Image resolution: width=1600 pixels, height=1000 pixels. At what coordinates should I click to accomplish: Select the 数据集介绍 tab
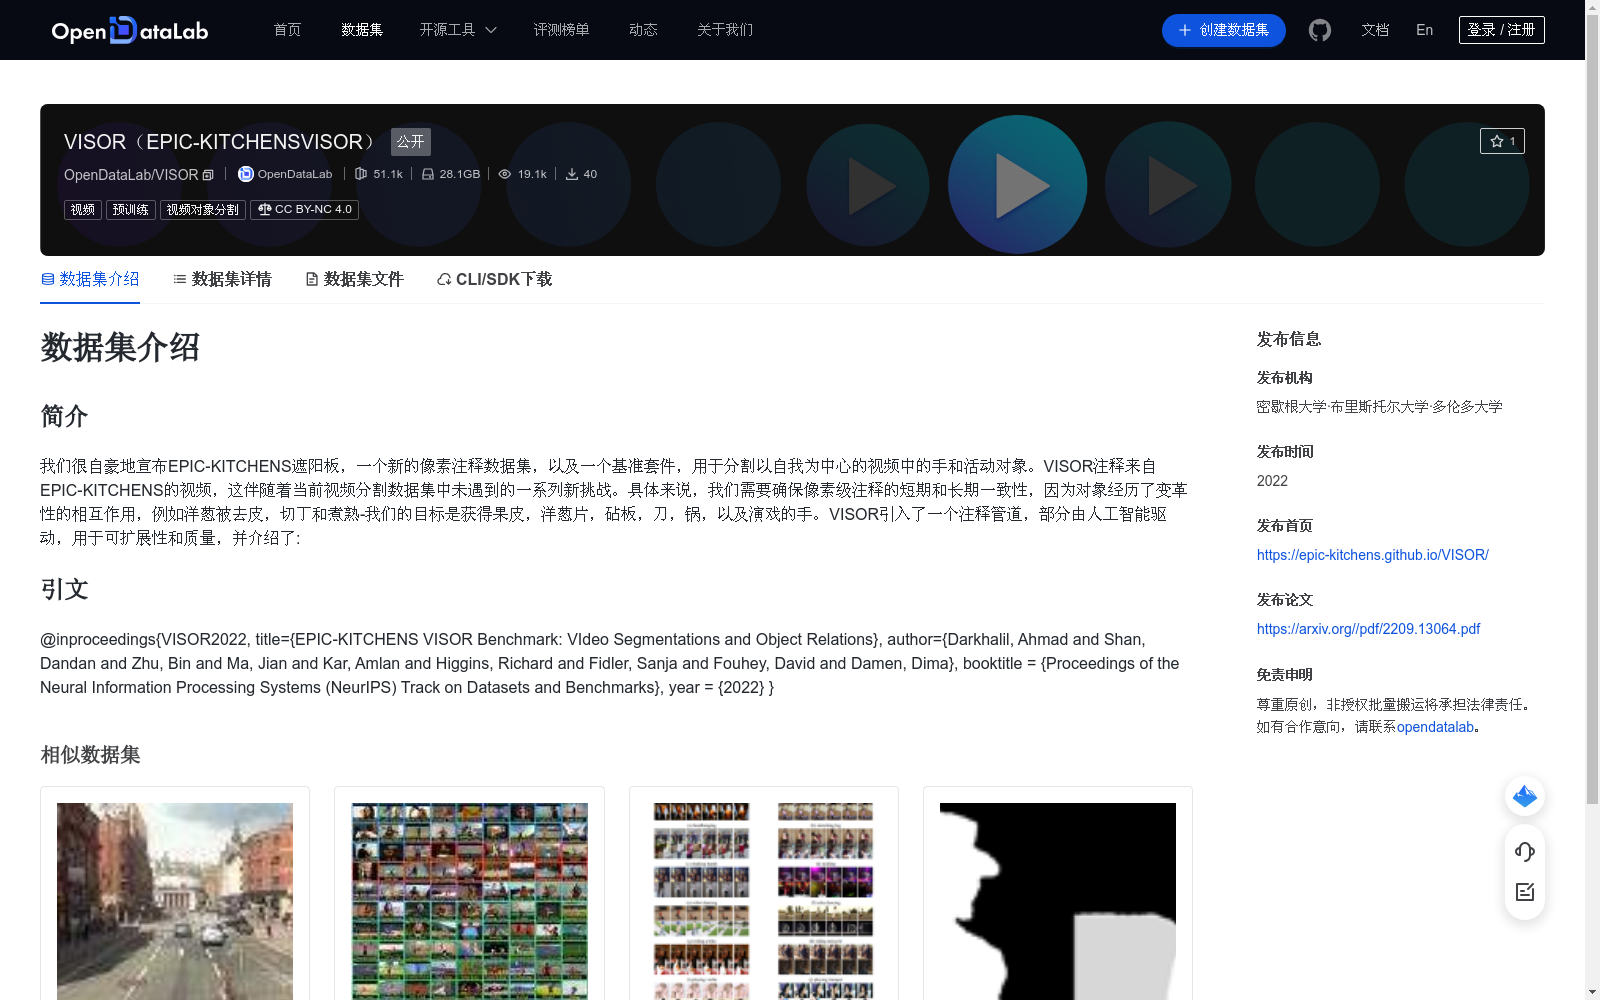click(90, 279)
